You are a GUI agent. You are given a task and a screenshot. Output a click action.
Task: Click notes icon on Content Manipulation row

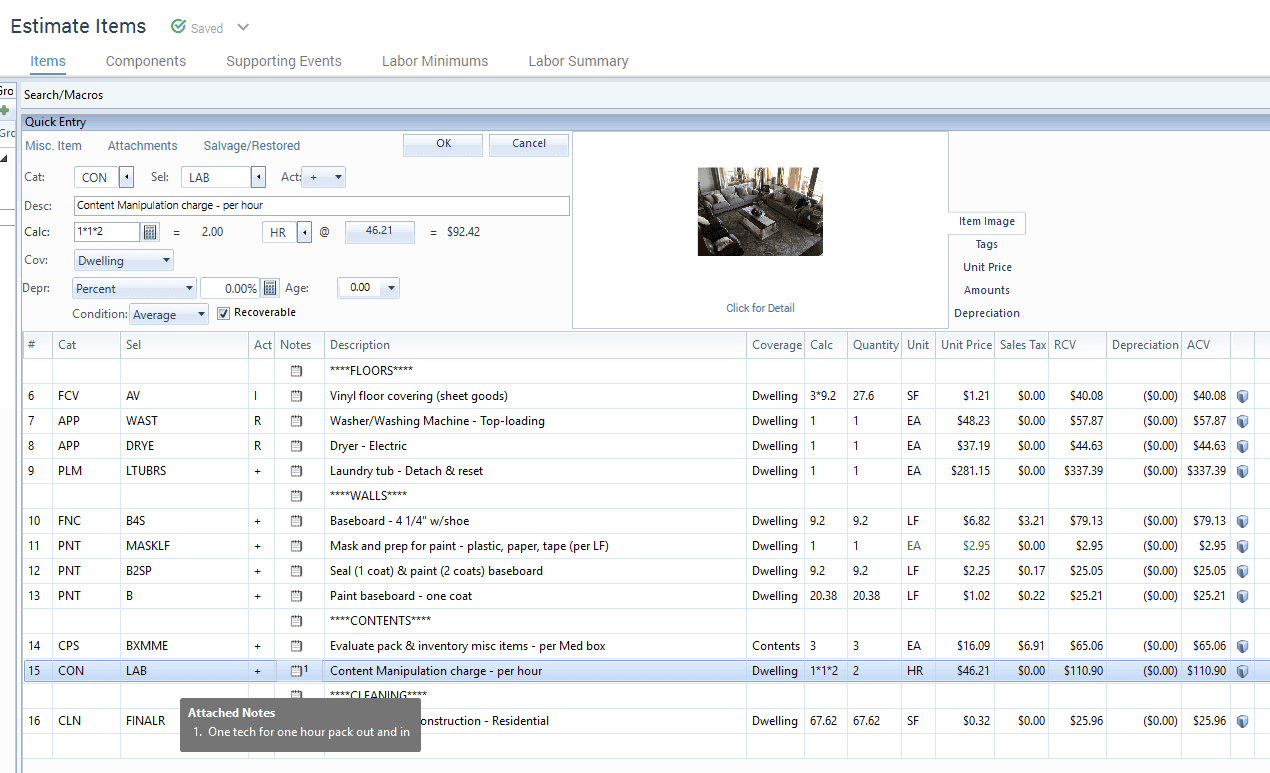click(x=296, y=671)
